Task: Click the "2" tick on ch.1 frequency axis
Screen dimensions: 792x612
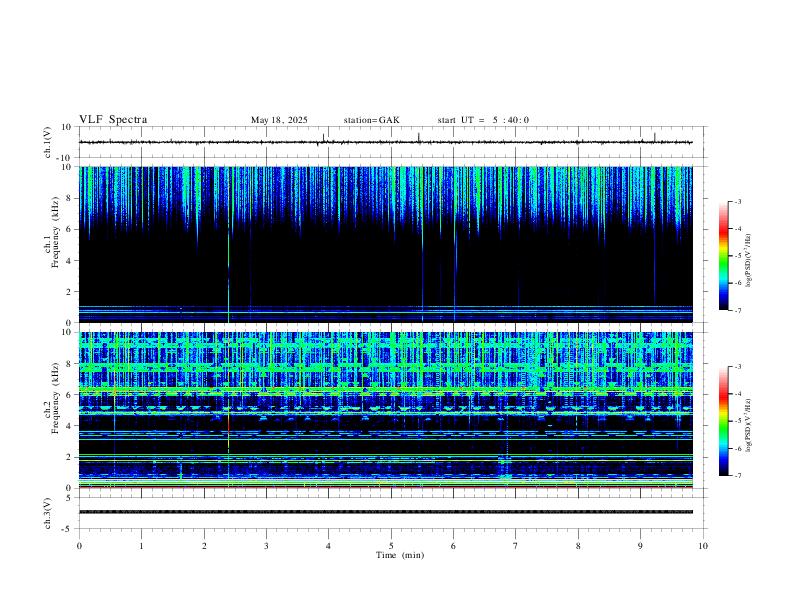Action: click(x=69, y=291)
